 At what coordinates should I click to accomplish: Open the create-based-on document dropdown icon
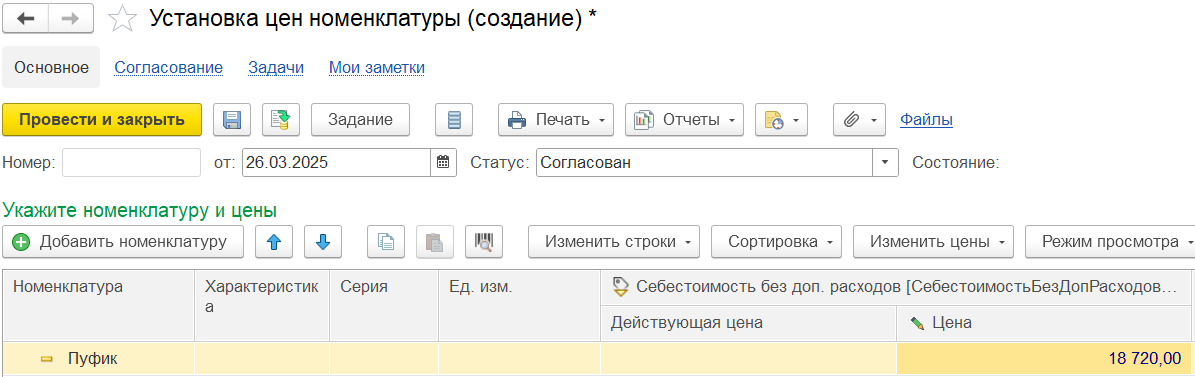click(x=781, y=120)
